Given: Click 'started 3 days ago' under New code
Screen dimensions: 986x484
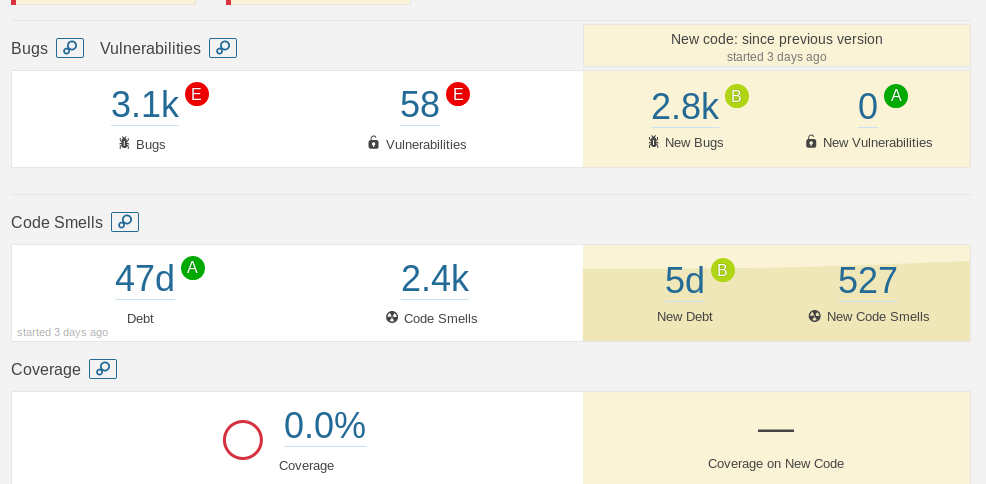Looking at the screenshot, I should (777, 57).
